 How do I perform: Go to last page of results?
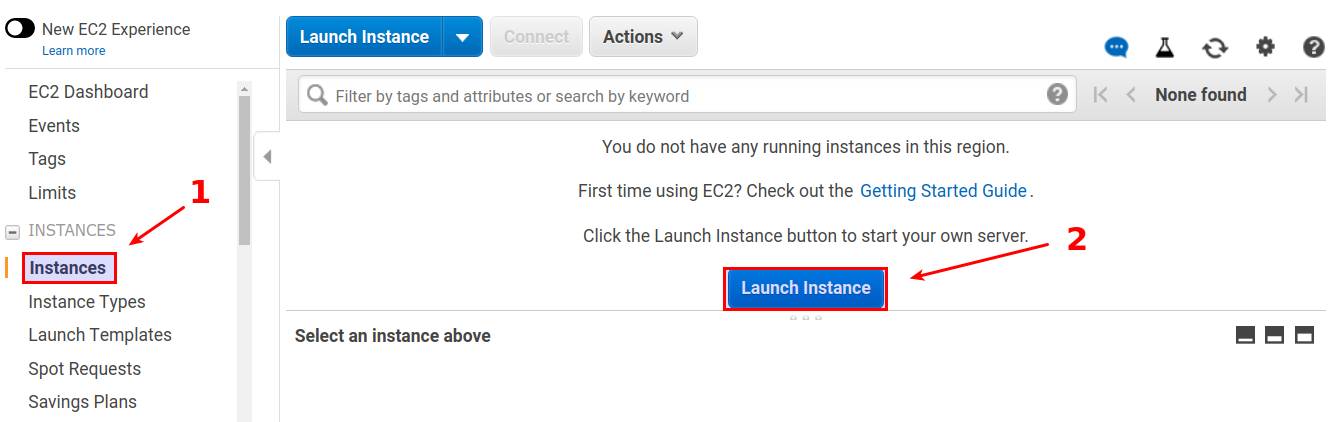click(x=1301, y=95)
